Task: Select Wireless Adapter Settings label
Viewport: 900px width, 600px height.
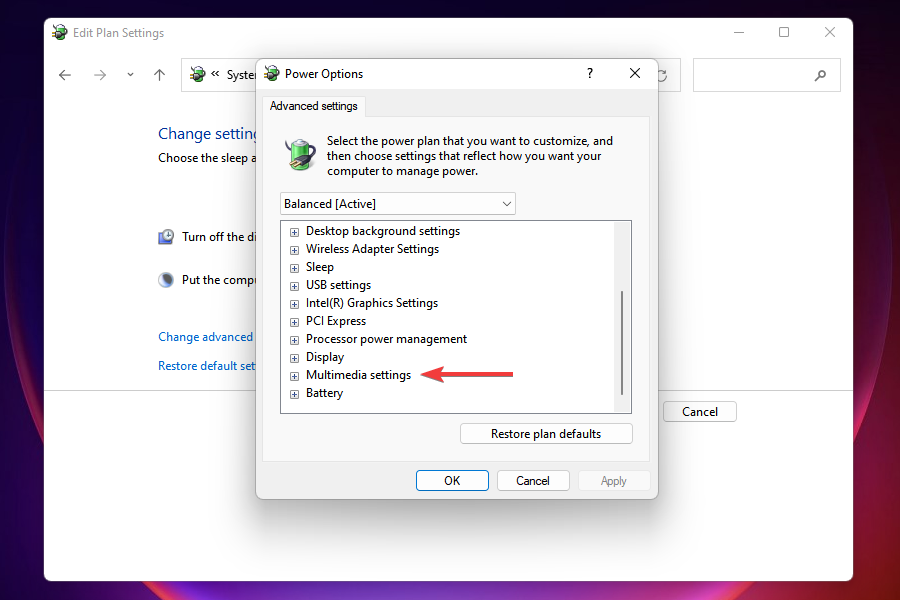Action: point(372,249)
